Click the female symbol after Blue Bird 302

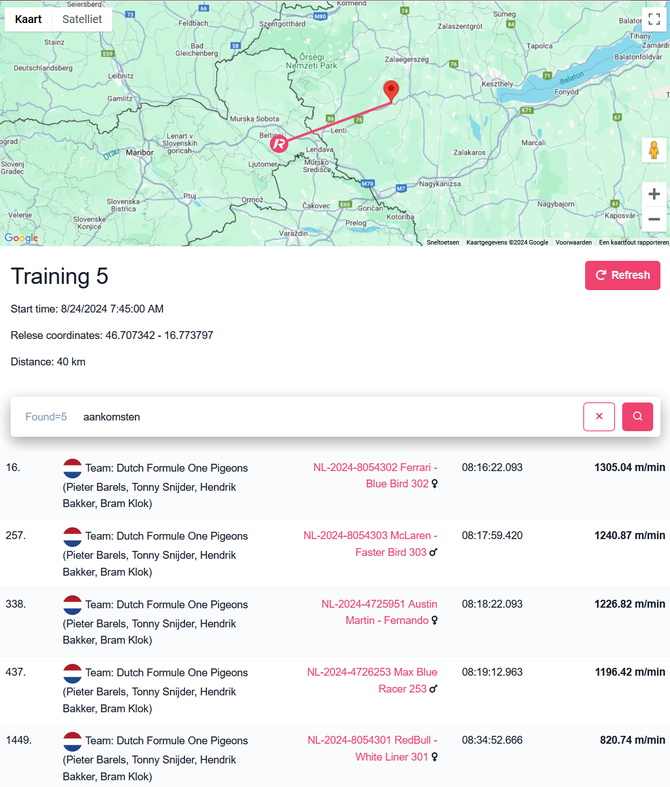(435, 484)
